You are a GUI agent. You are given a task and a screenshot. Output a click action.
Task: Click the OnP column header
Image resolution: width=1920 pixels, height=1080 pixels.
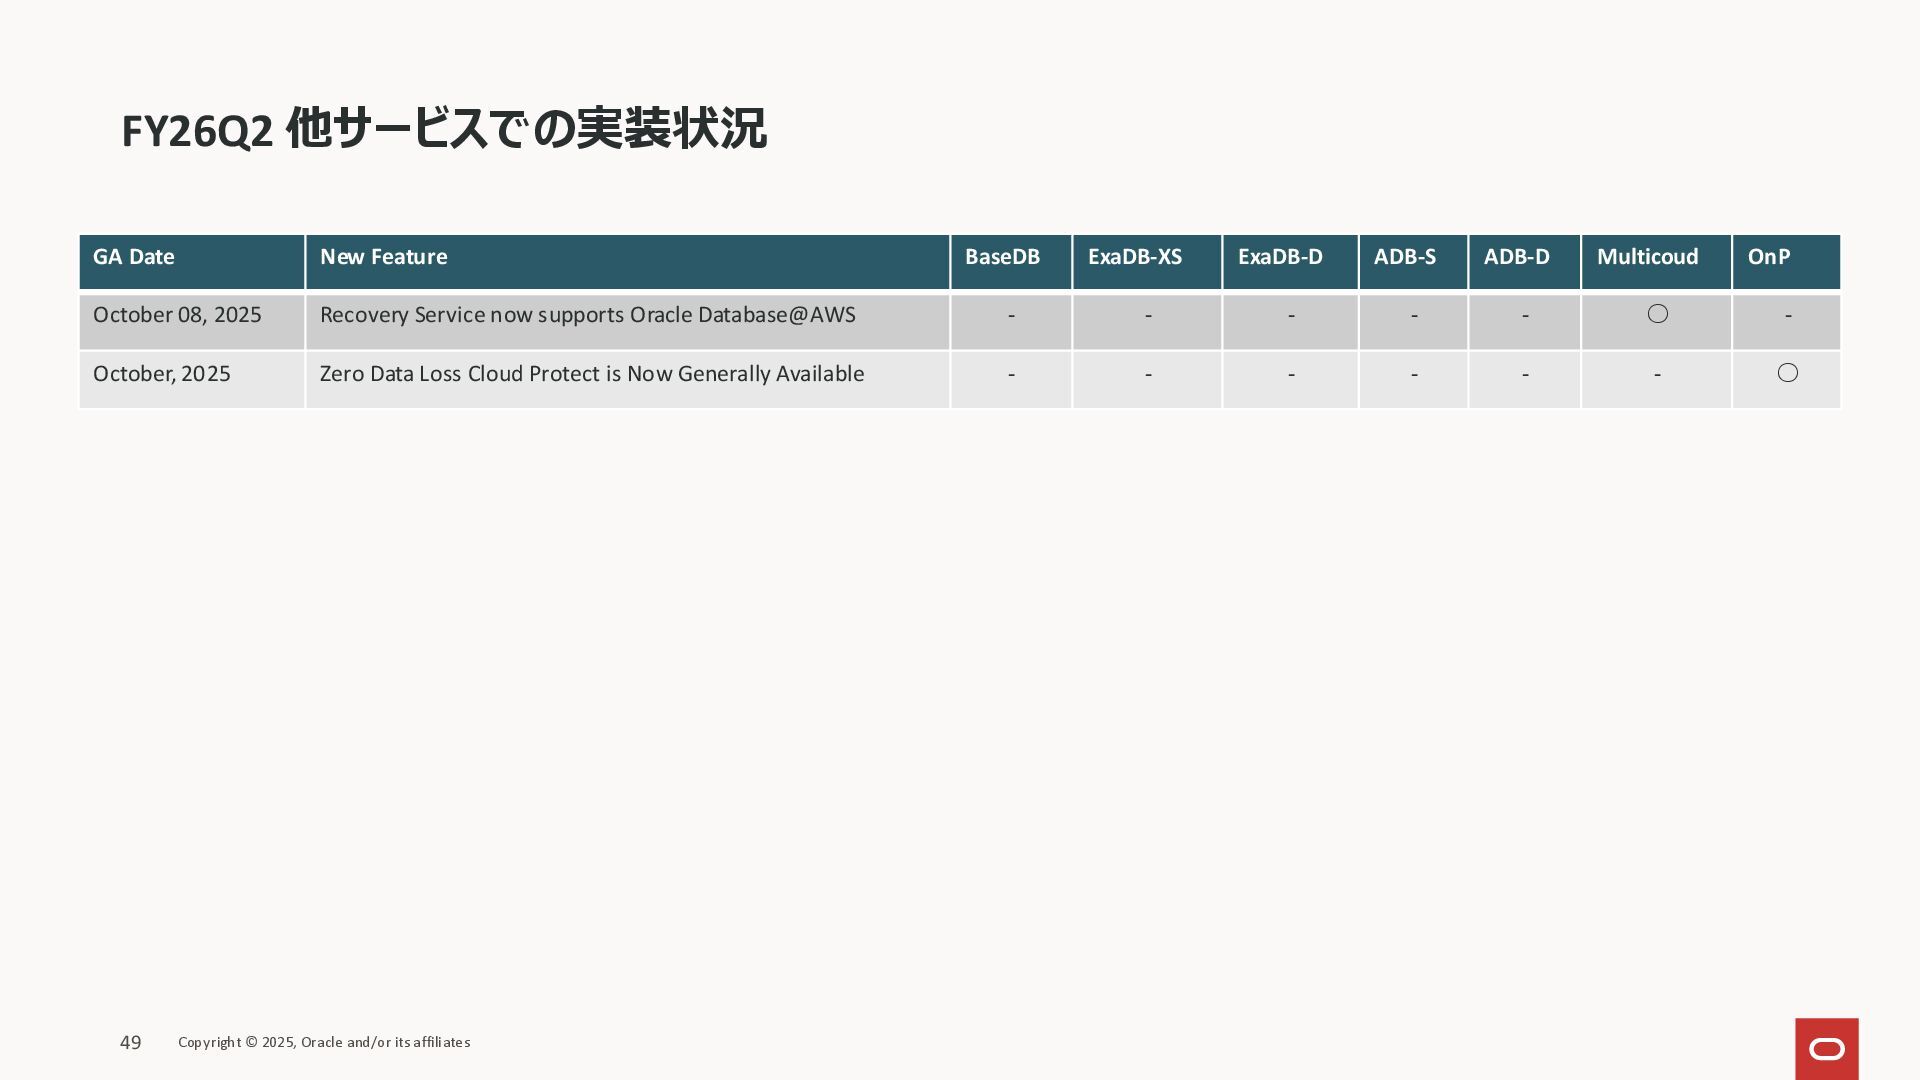[x=1768, y=257]
